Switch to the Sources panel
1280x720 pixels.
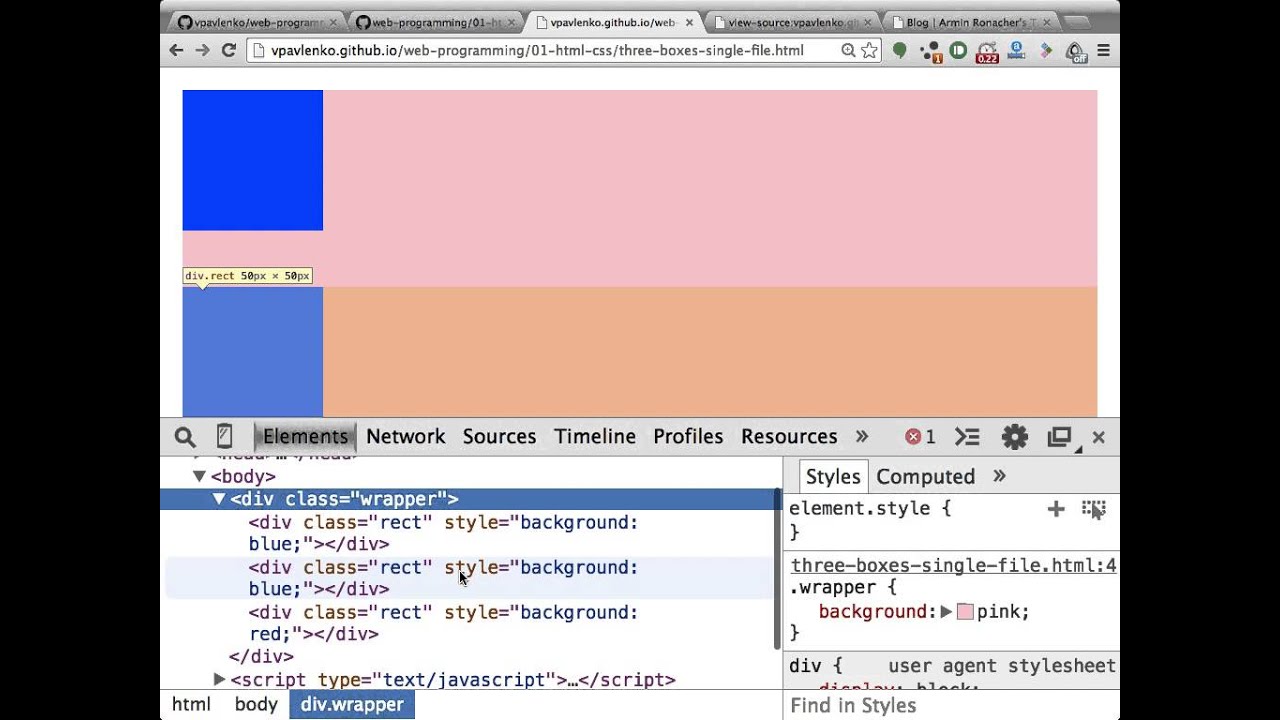pos(499,437)
